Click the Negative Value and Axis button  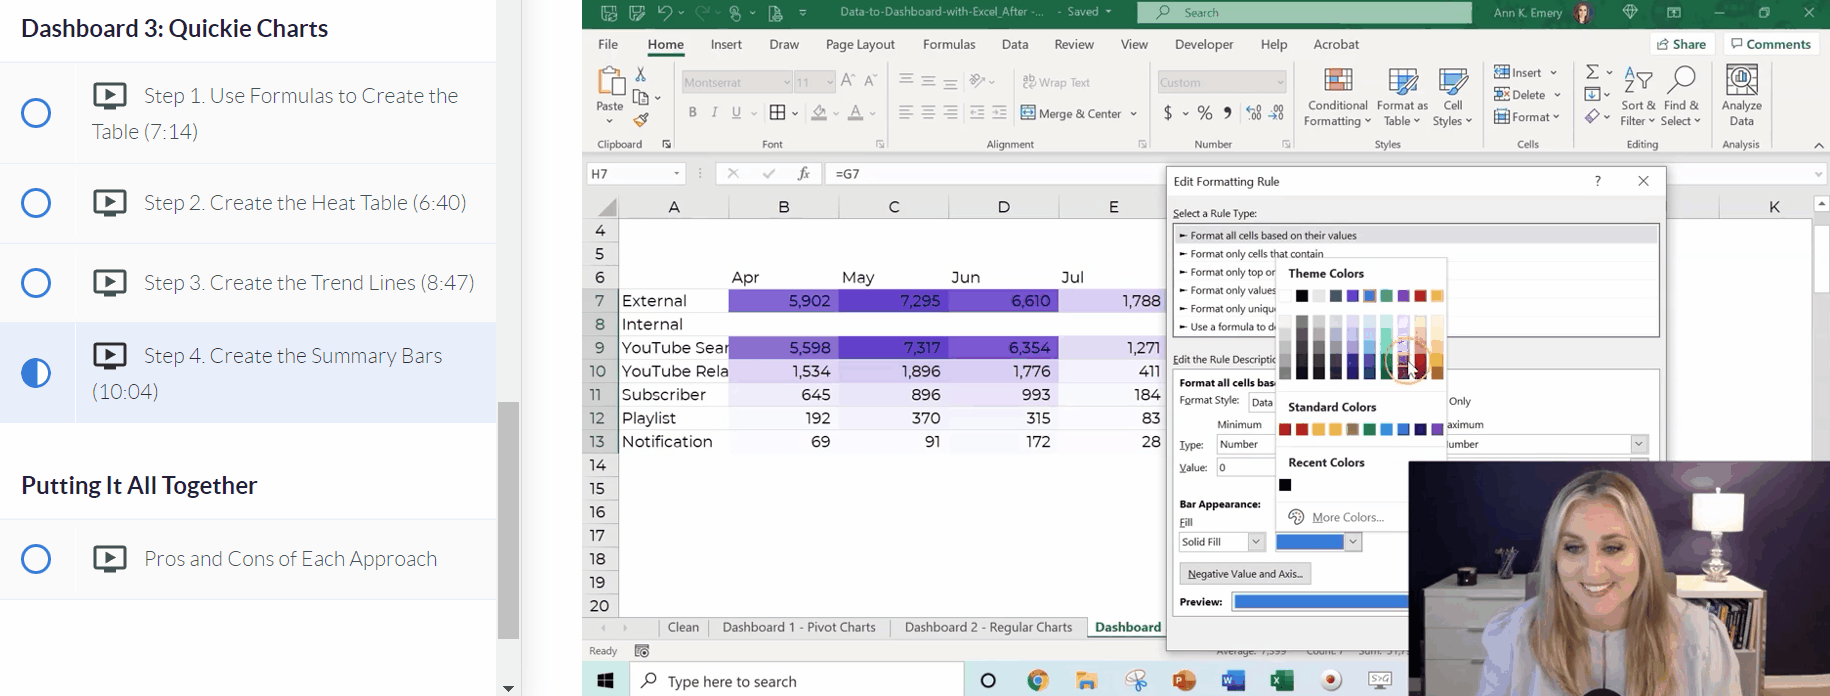pyautogui.click(x=1245, y=574)
